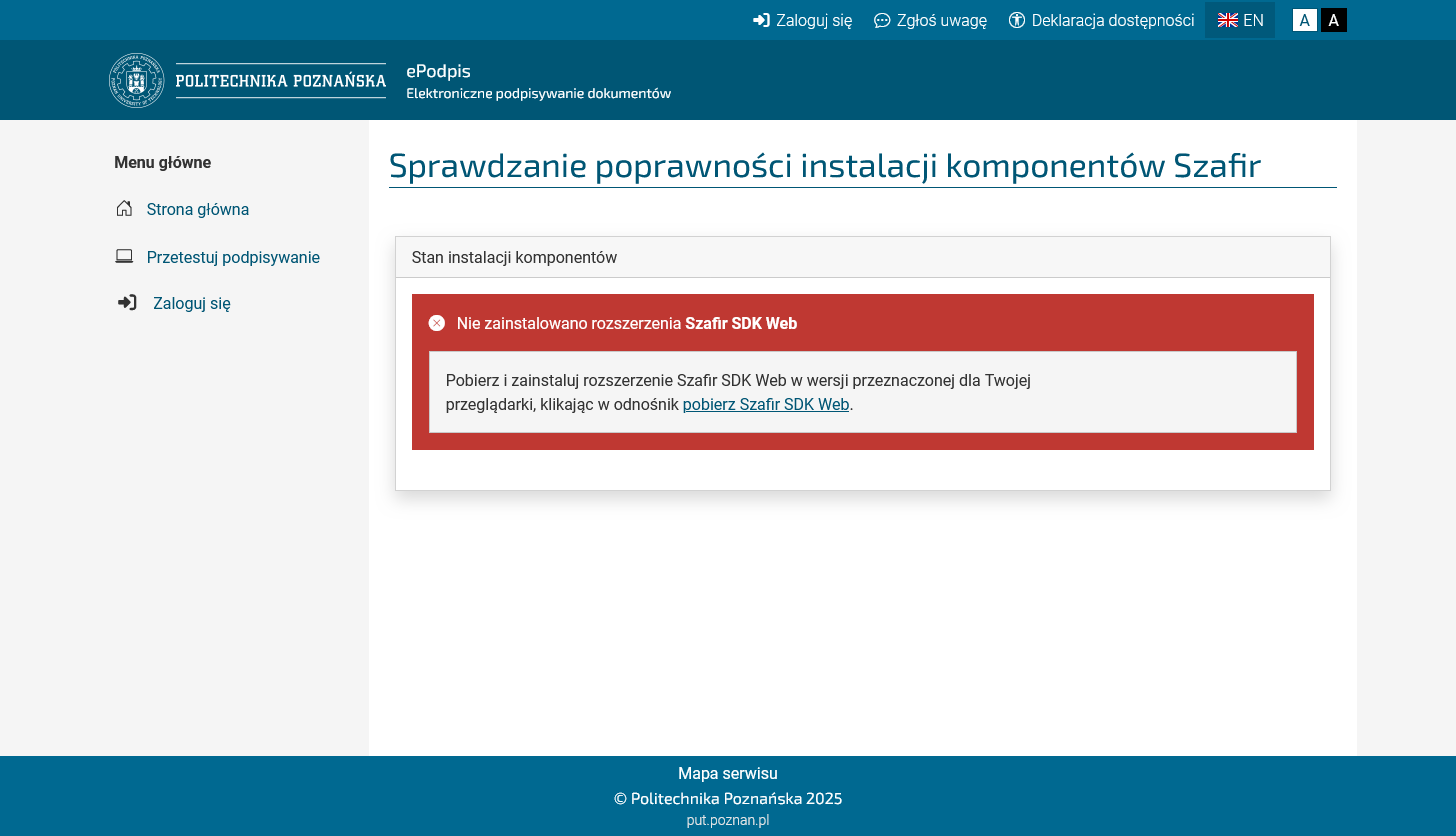Click the house icon in main menu

coord(124,209)
